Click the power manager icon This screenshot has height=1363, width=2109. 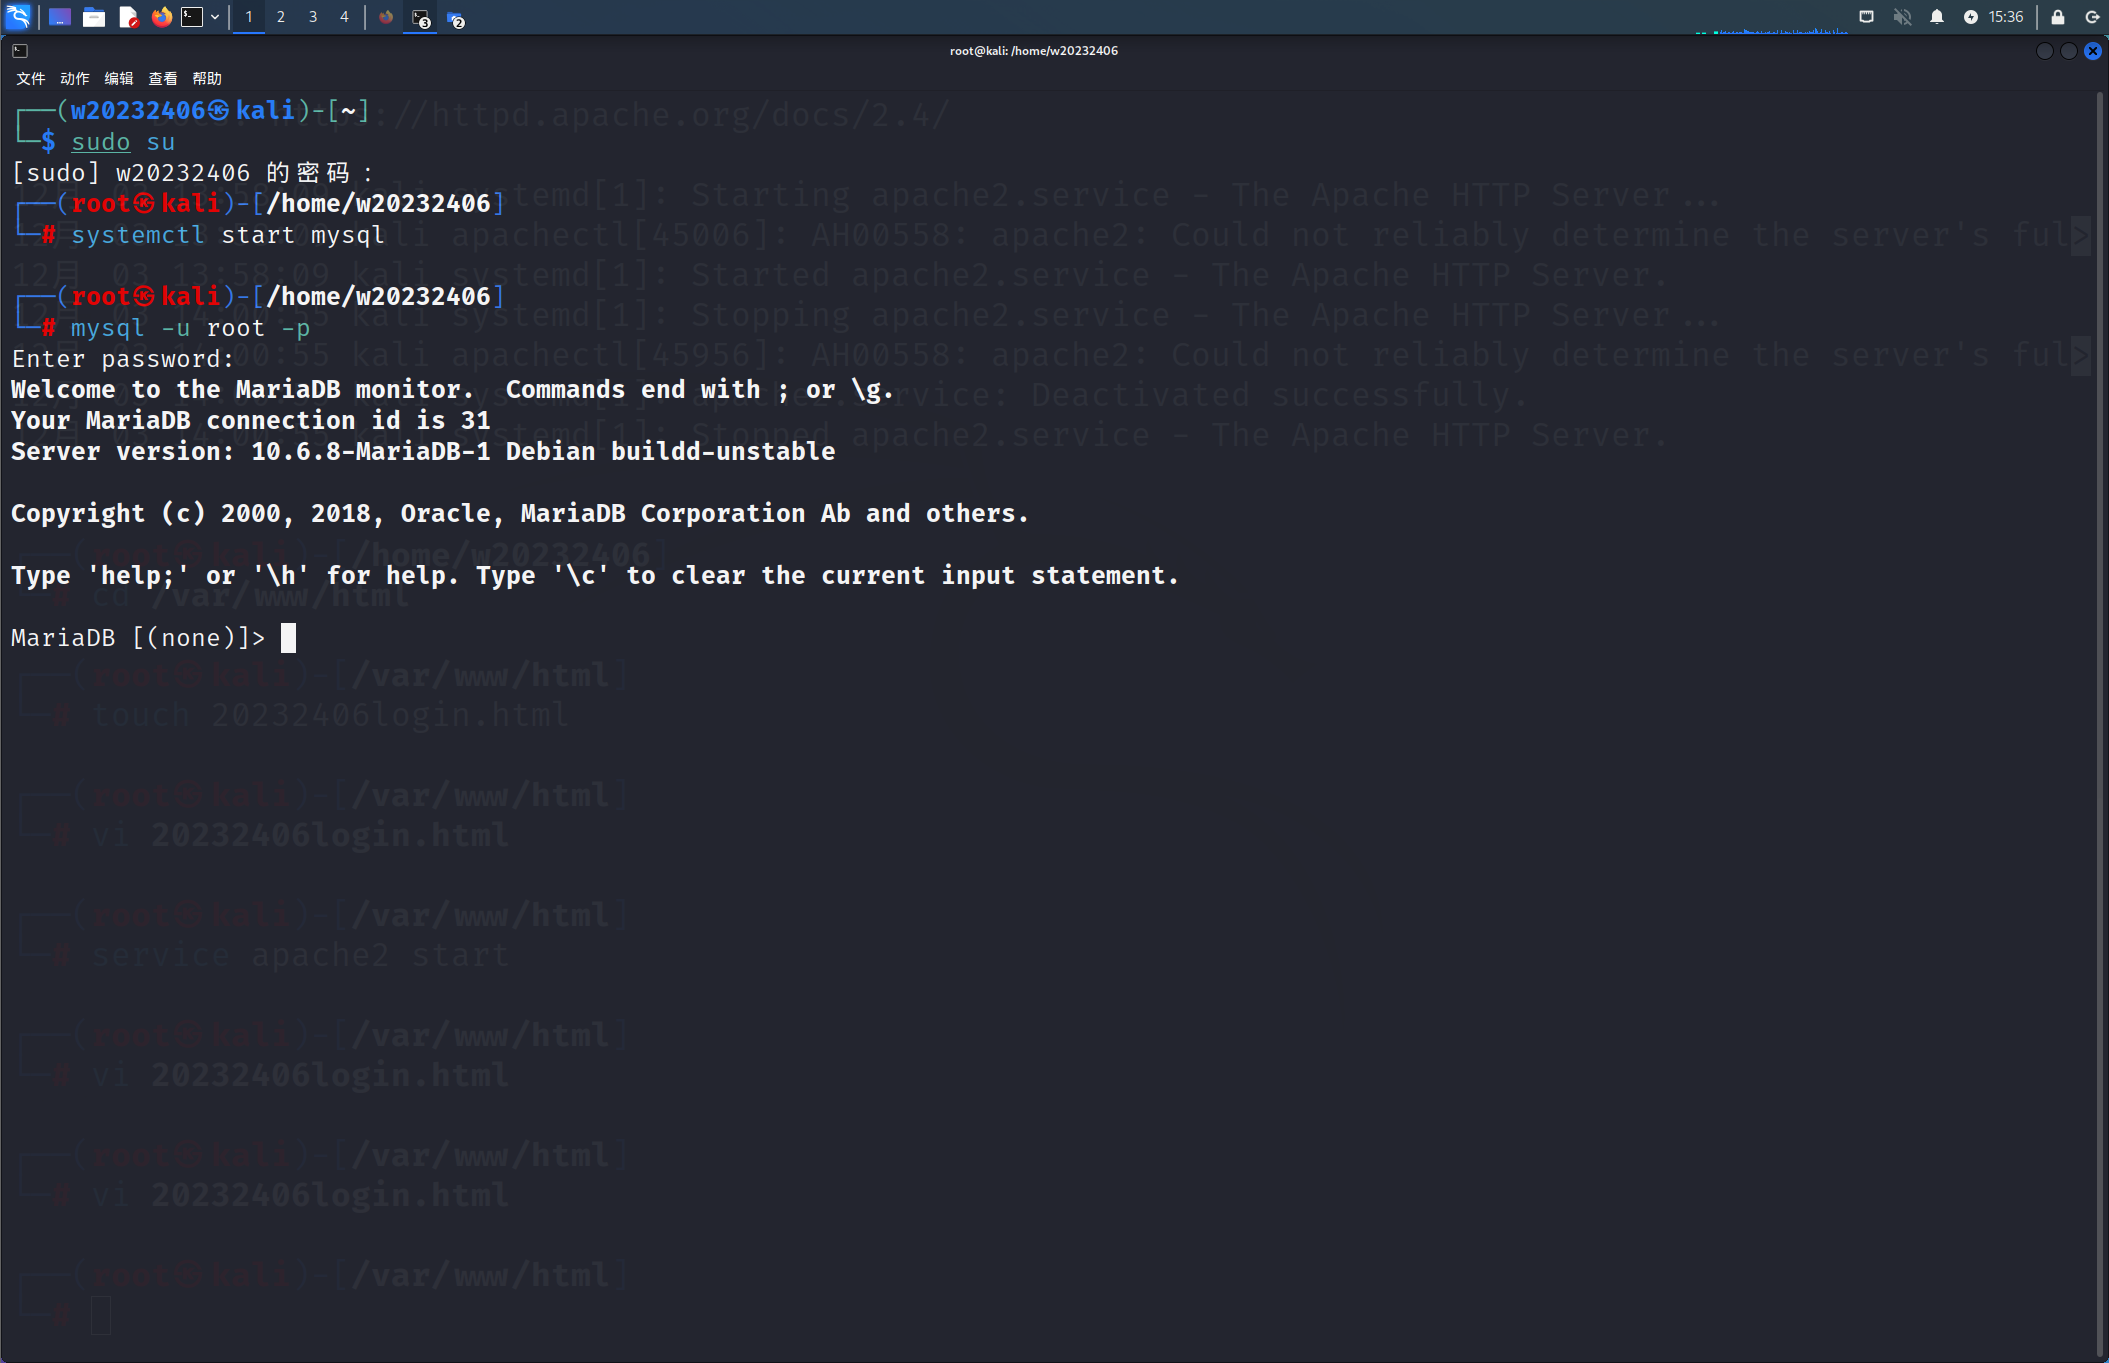click(x=1970, y=17)
